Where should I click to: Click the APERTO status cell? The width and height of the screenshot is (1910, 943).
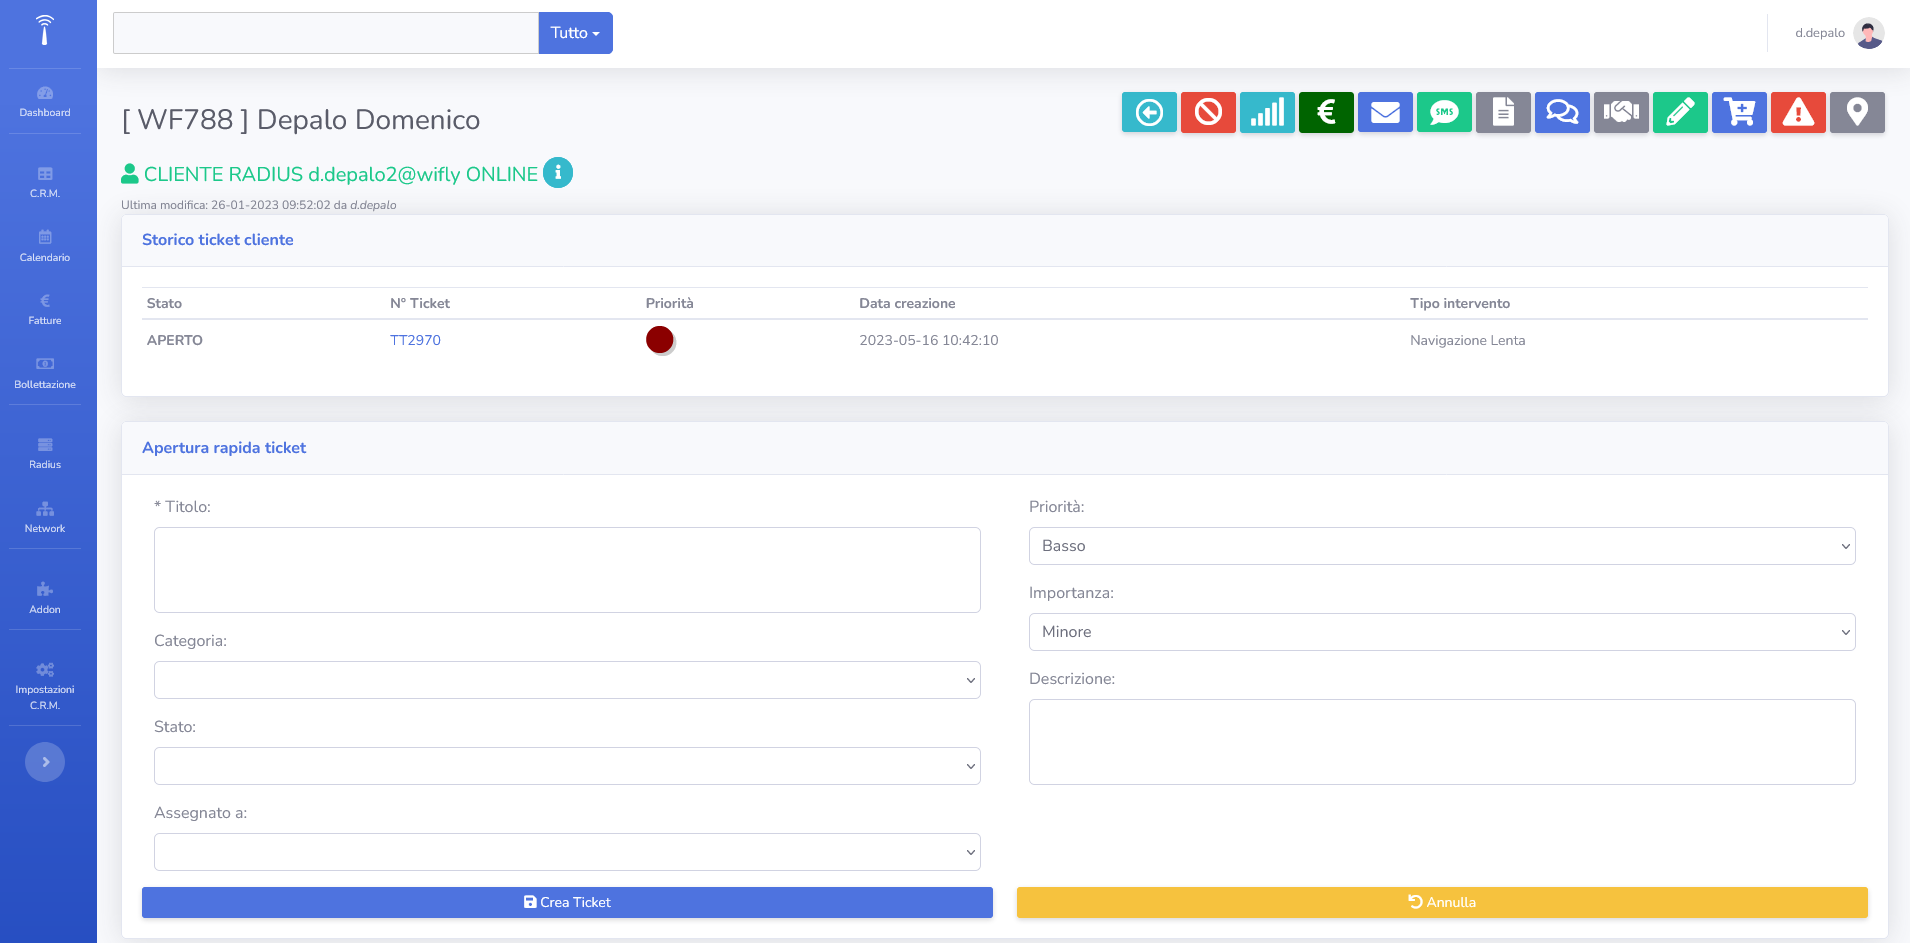(x=175, y=340)
